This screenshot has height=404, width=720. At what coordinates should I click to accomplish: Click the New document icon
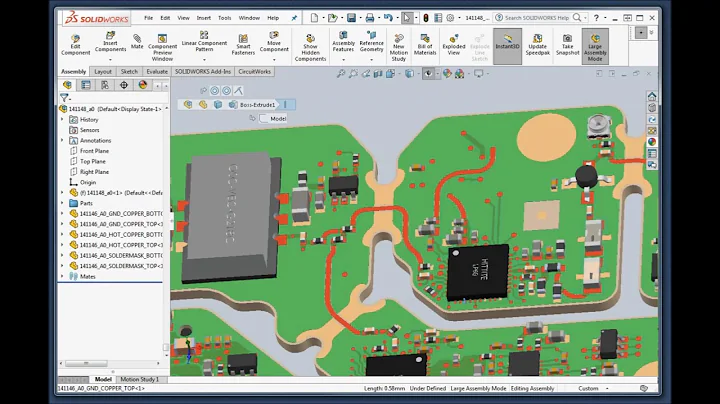click(314, 18)
